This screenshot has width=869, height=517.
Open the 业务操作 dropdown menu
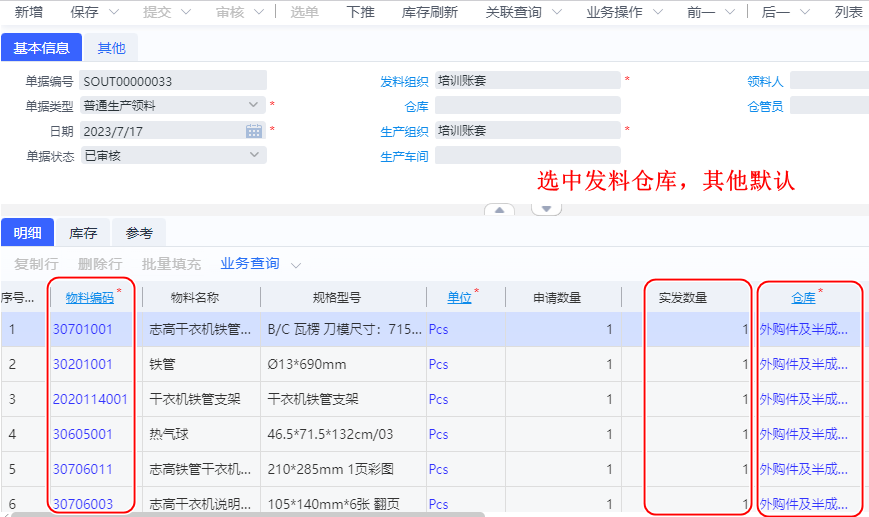point(625,13)
